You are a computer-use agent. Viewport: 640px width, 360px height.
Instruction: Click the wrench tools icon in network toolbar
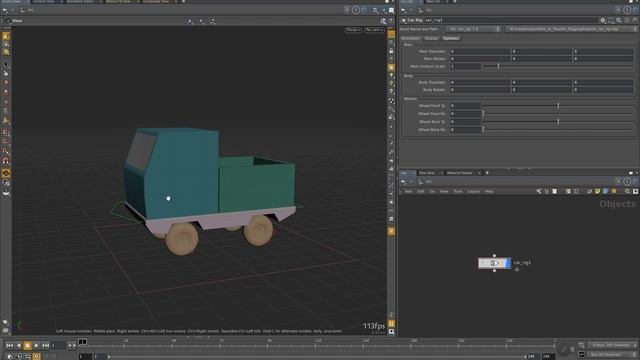(539, 191)
